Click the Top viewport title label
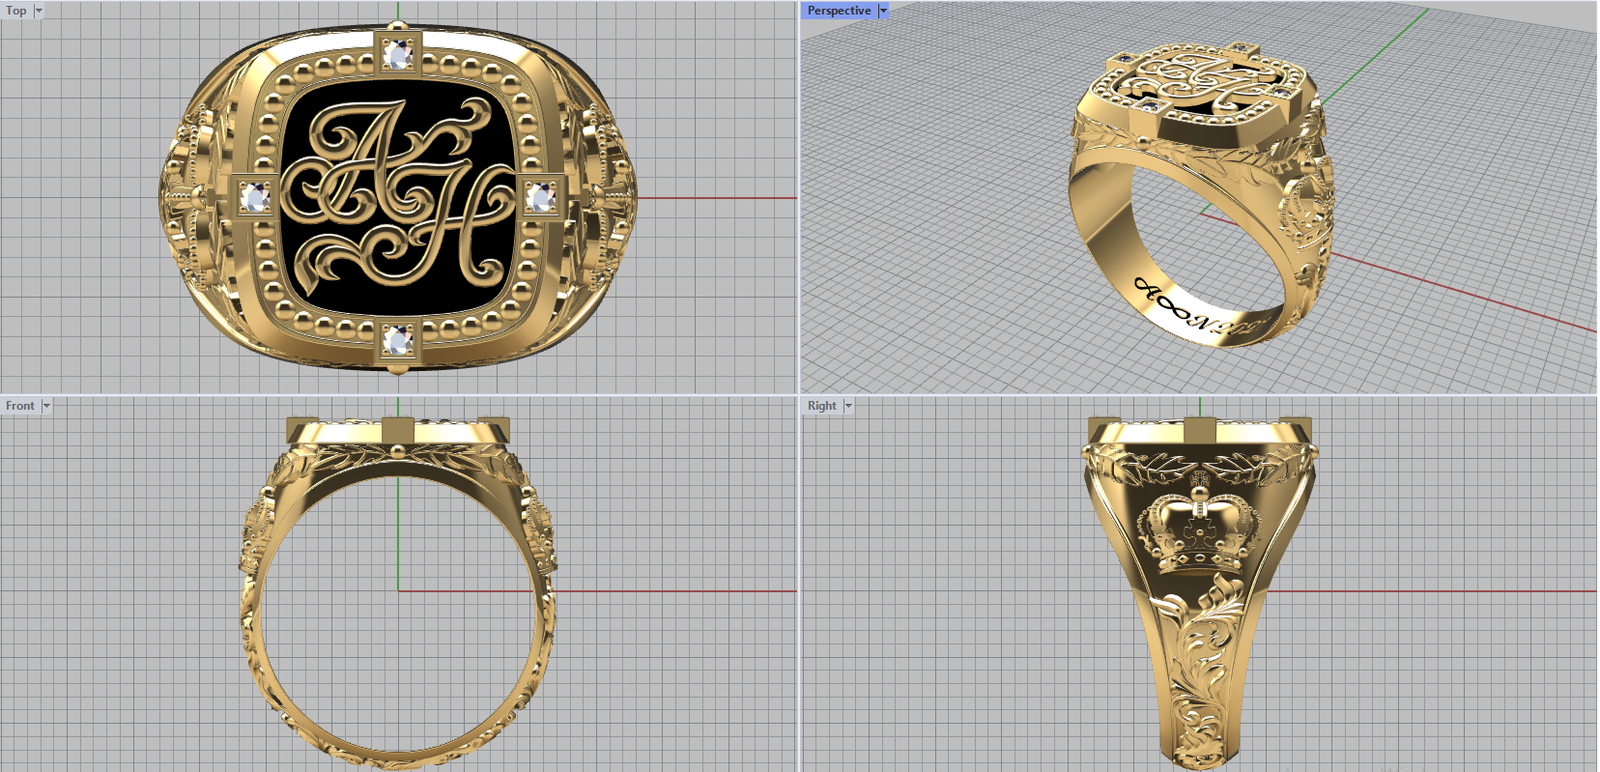This screenshot has height=772, width=1600. (16, 11)
